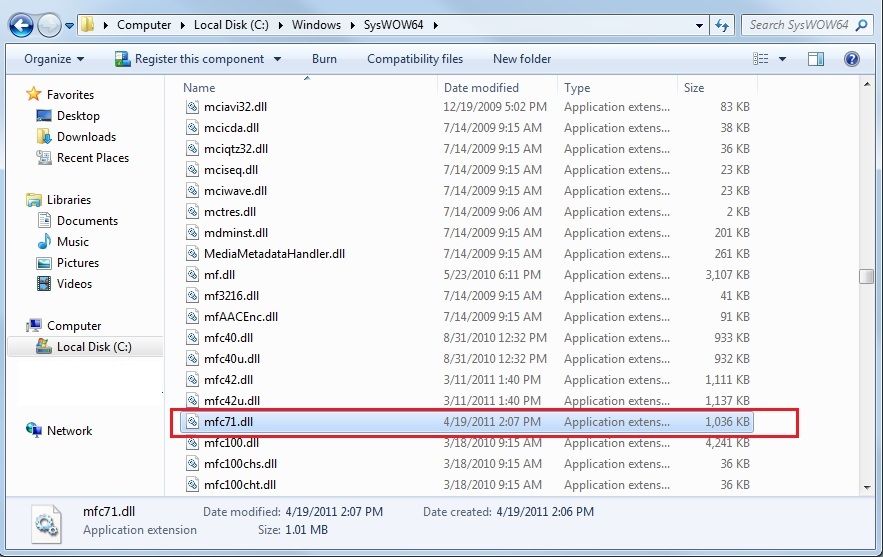Open the Register this component dropdown arrow

(x=277, y=59)
